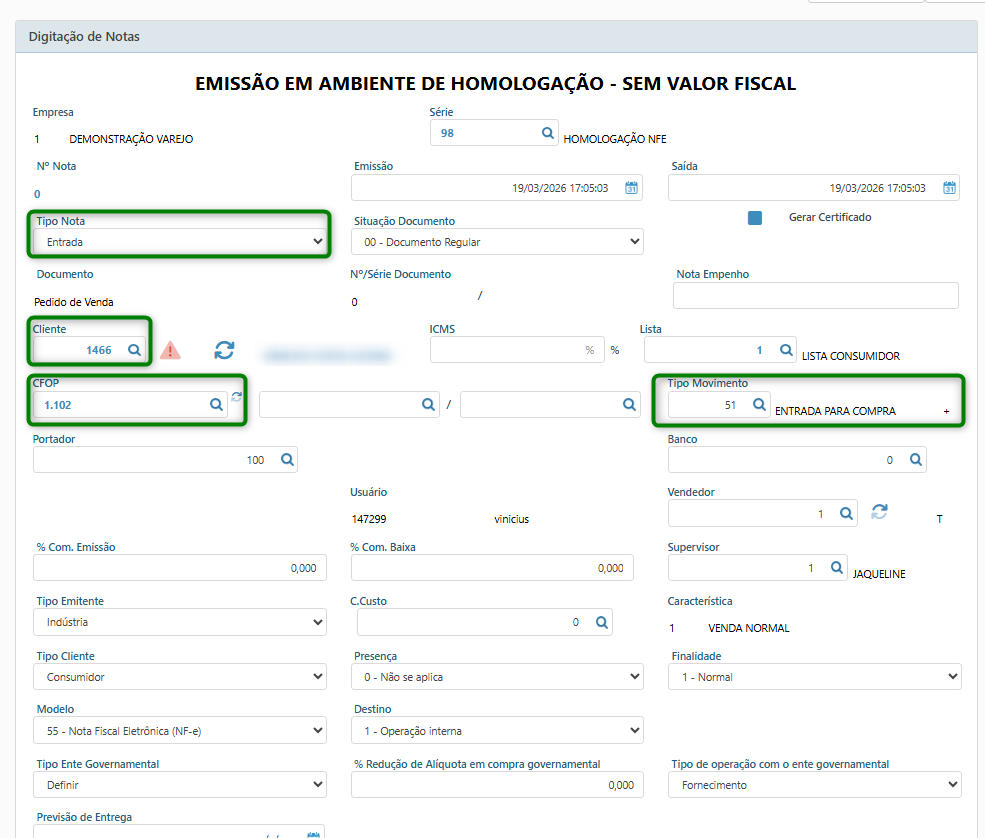Search CFOP using the magnifier icon

pyautogui.click(x=215, y=404)
